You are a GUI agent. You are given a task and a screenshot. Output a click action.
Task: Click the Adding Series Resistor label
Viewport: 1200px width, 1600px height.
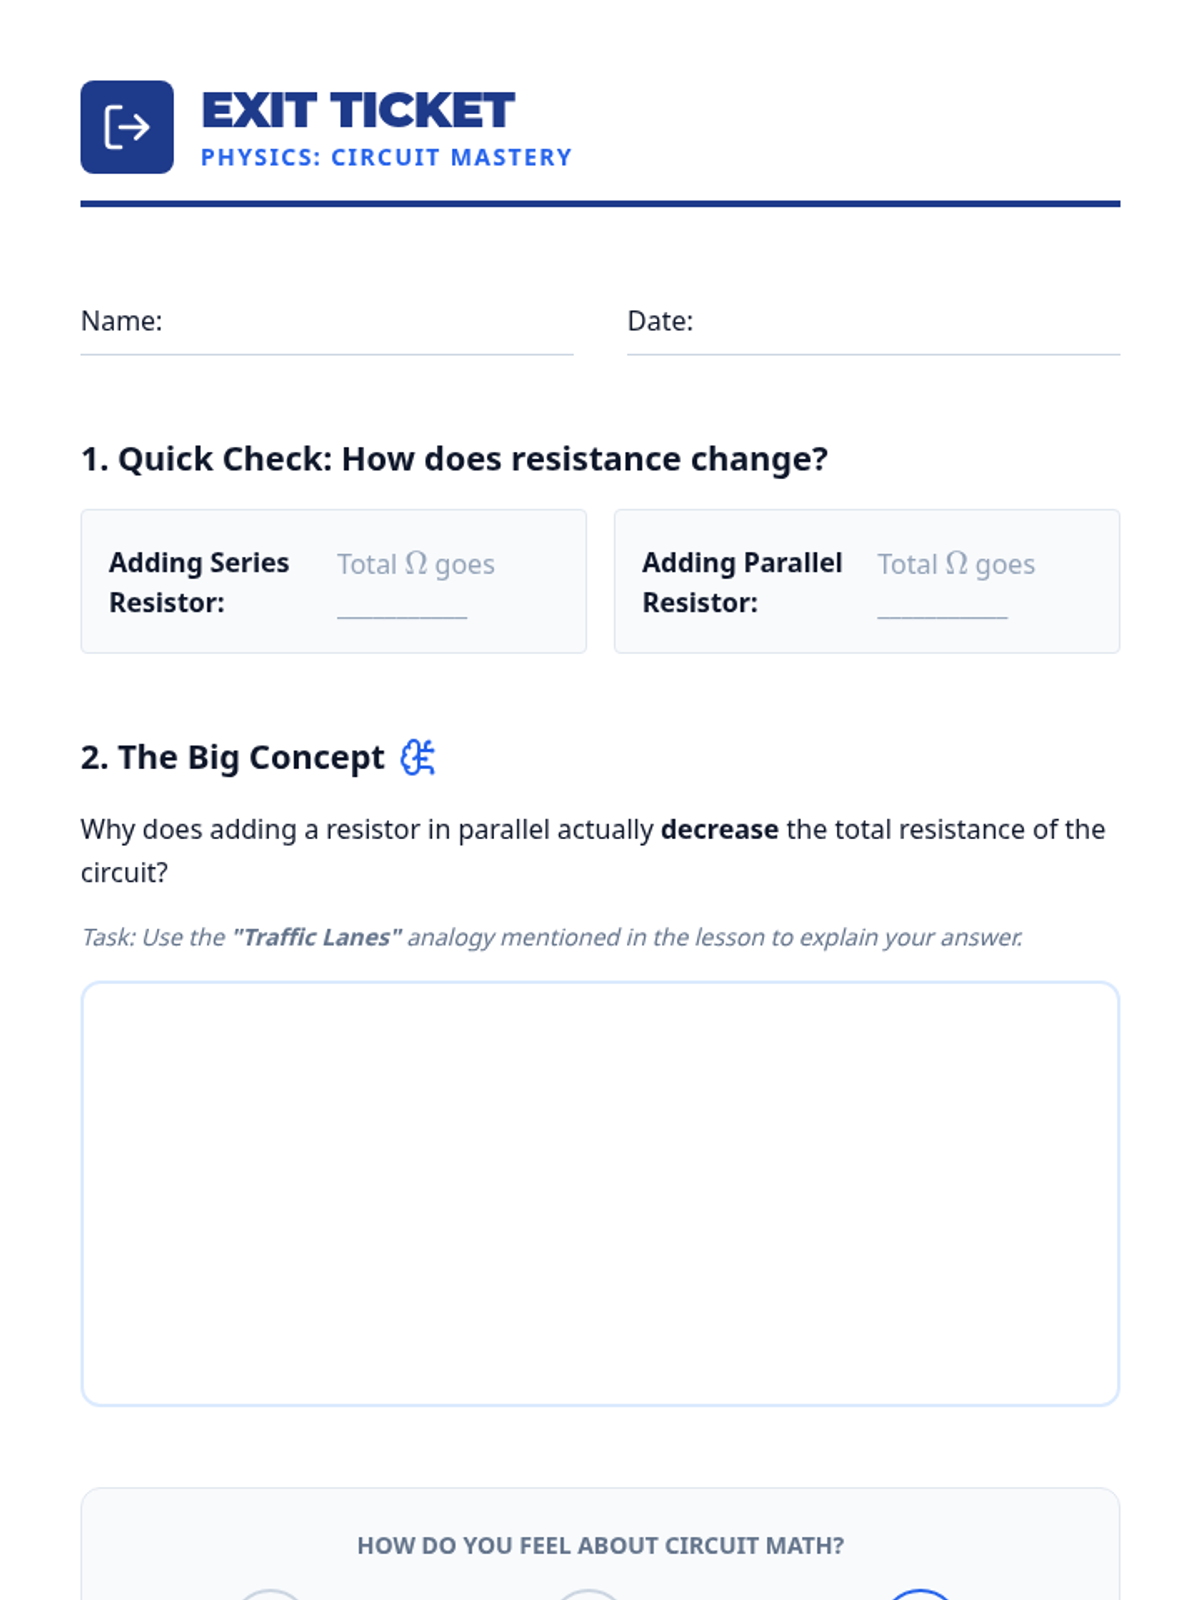[x=199, y=582]
